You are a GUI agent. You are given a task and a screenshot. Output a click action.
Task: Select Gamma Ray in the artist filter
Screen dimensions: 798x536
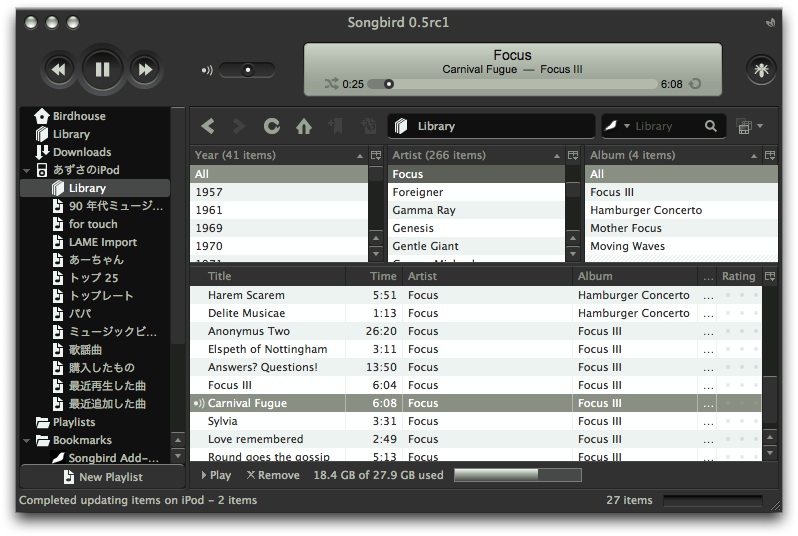tap(476, 210)
